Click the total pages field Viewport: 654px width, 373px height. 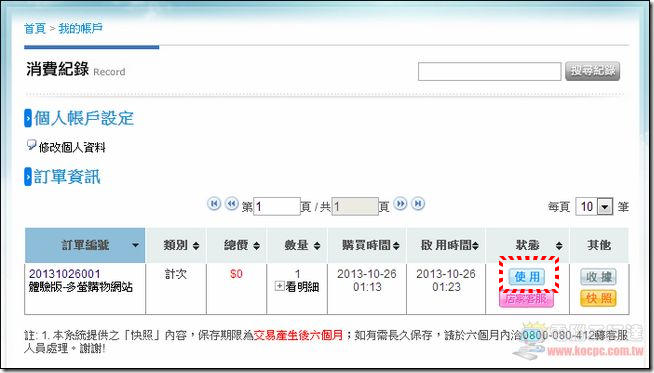pyautogui.click(x=355, y=206)
